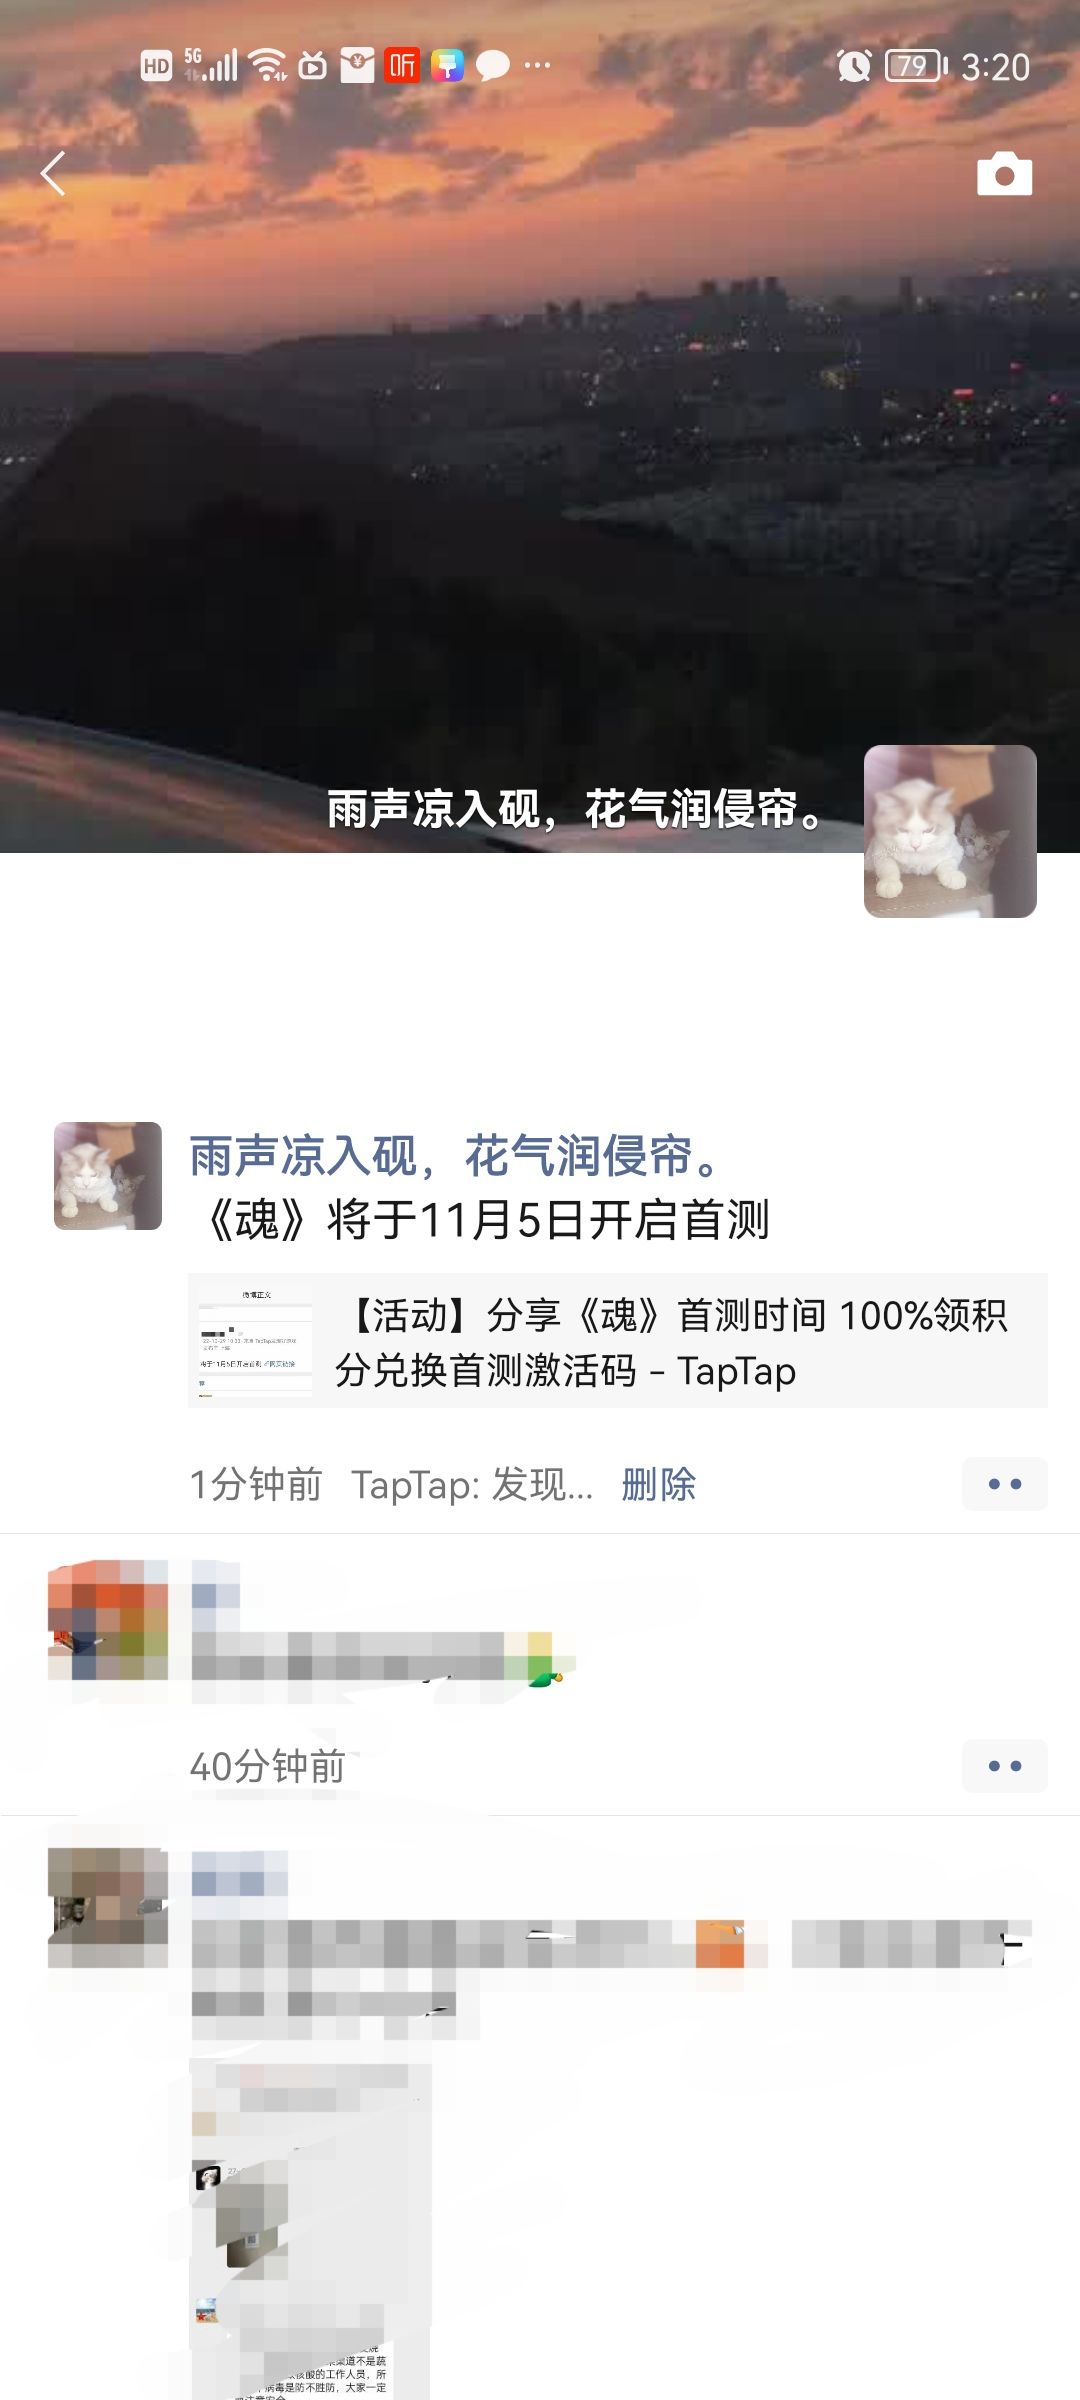Tap the back arrow icon

[x=53, y=174]
